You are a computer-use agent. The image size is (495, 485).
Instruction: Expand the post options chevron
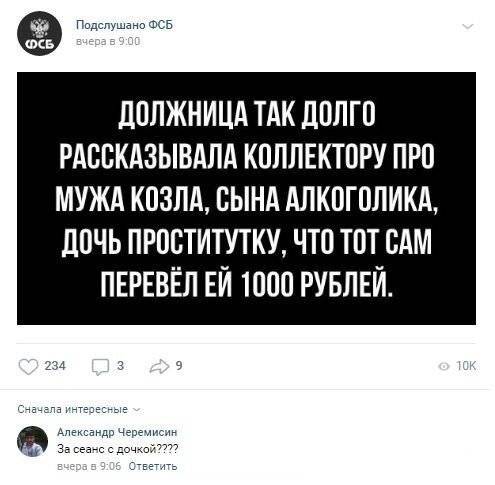pyautogui.click(x=468, y=27)
